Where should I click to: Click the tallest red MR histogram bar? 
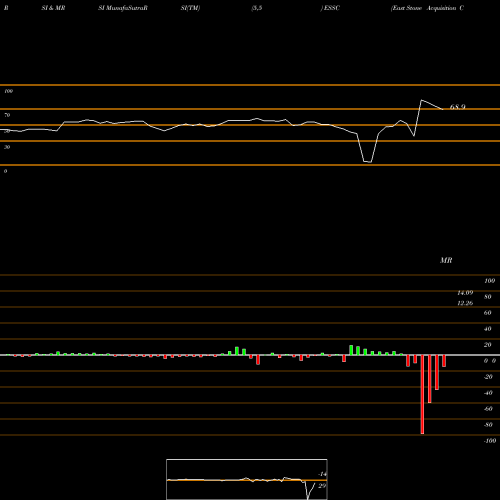(422, 394)
